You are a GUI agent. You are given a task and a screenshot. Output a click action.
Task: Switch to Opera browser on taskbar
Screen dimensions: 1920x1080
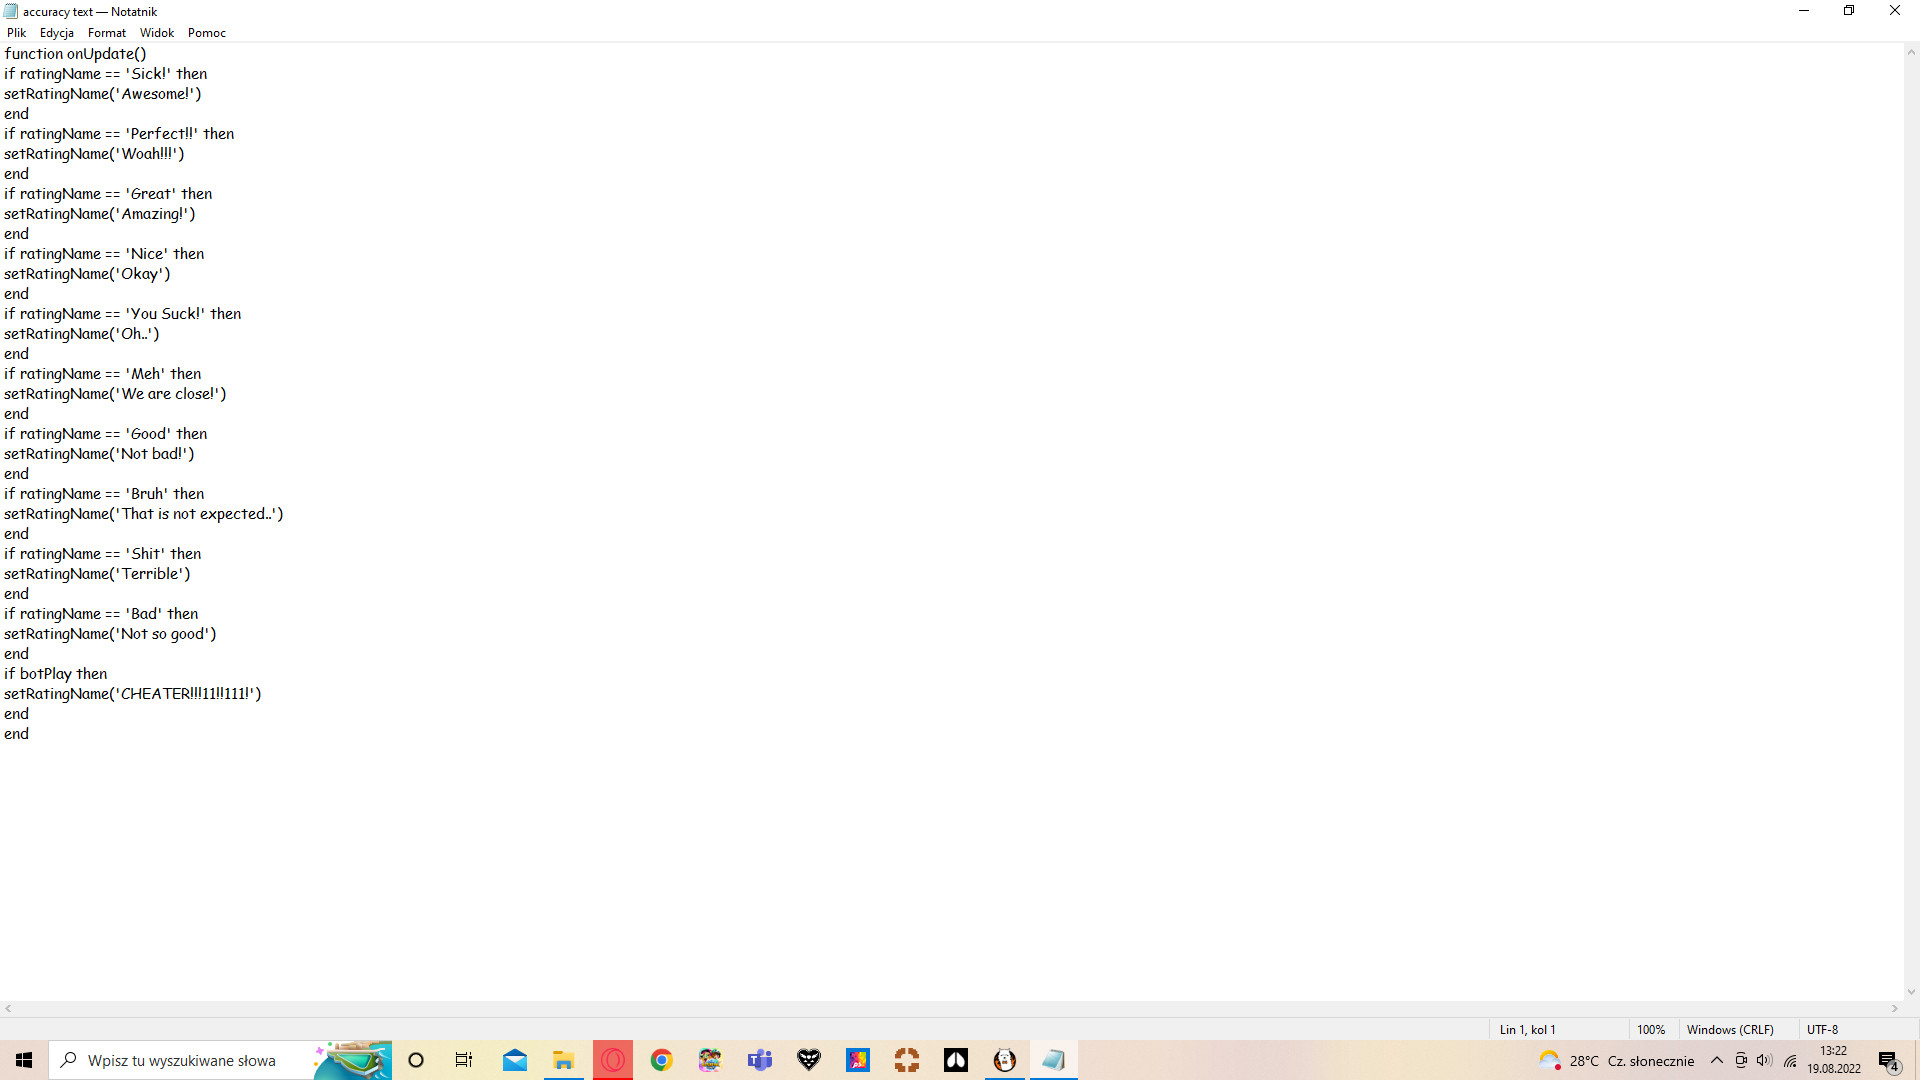[x=613, y=1060]
